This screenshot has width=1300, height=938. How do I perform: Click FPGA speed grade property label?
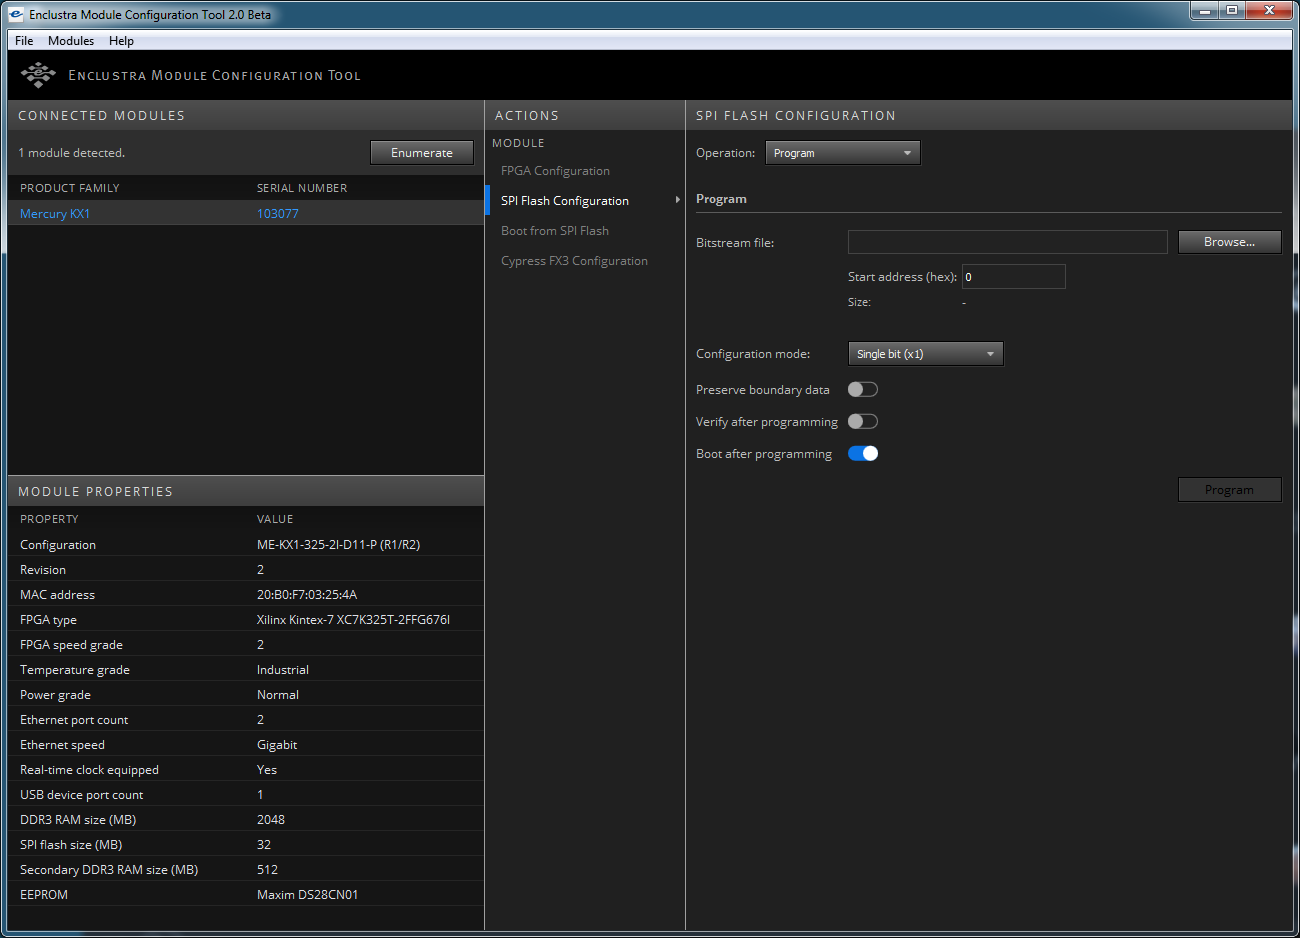pos(71,645)
